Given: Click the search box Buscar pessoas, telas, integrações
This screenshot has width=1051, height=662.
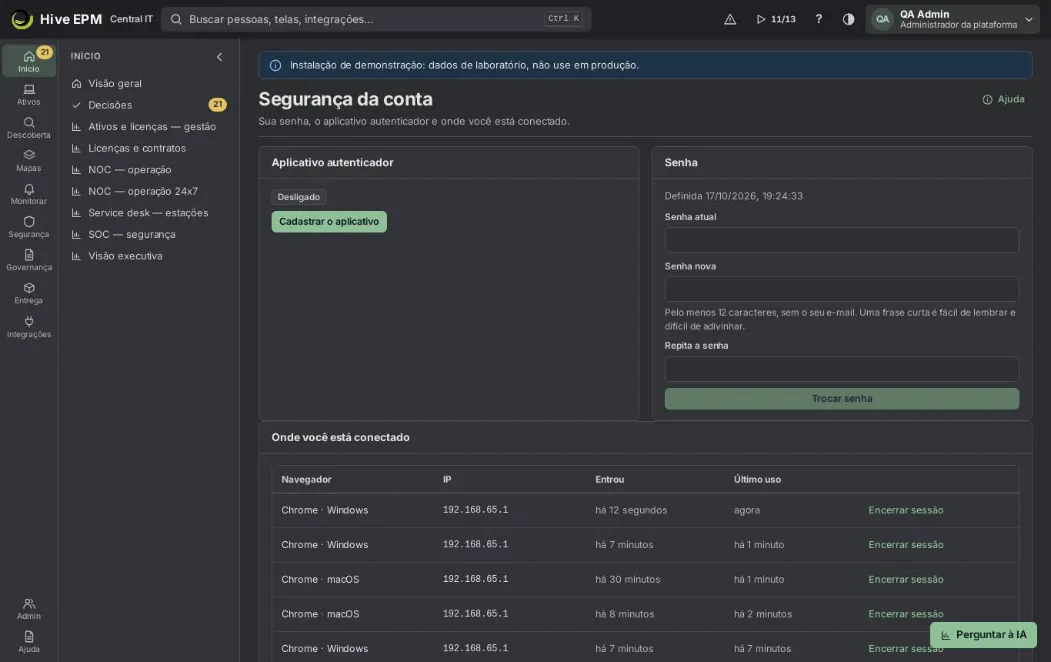Looking at the screenshot, I should (376, 19).
